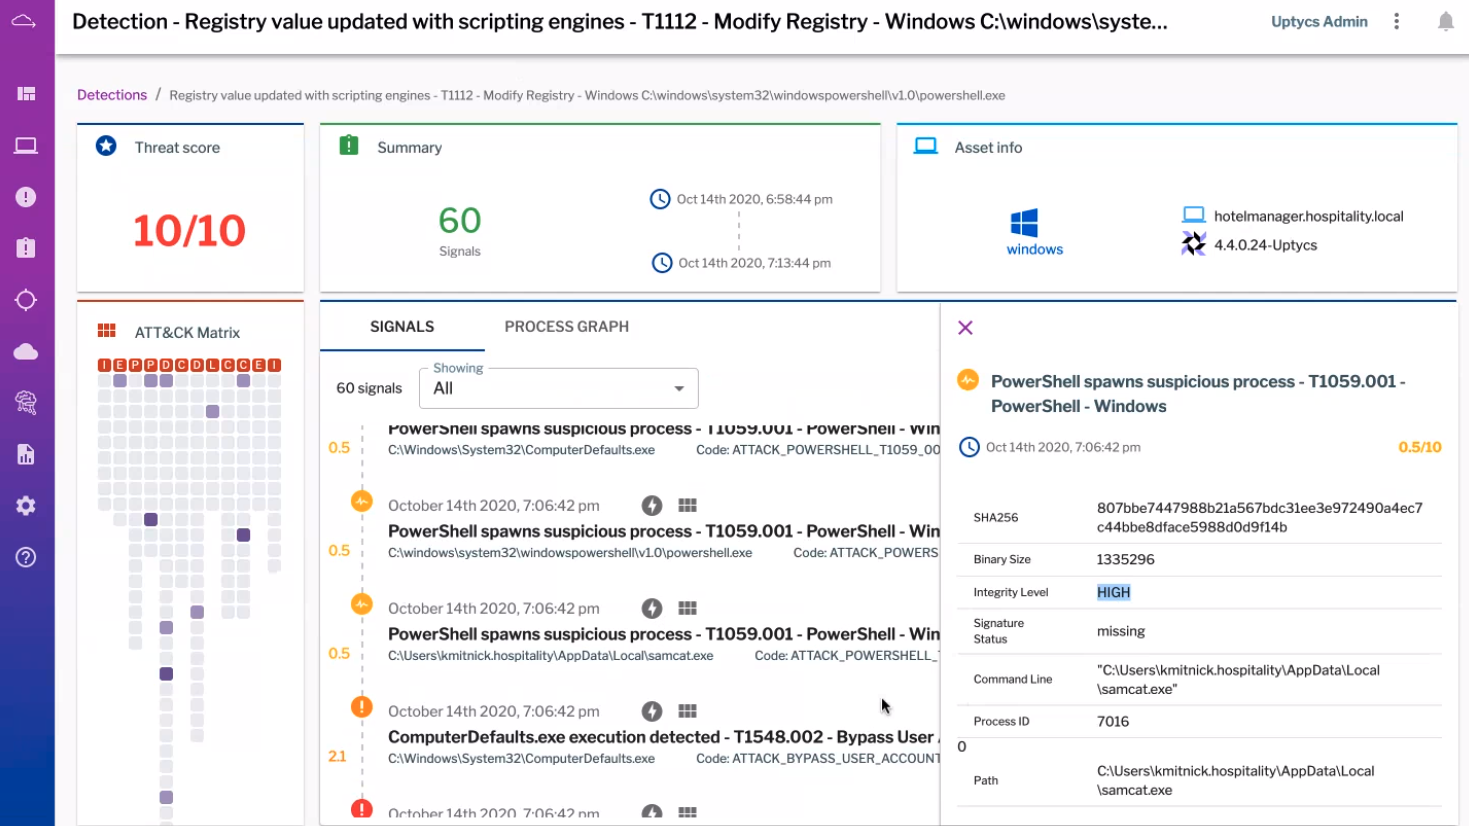The image size is (1469, 826).
Task: Click the laptop icon beside hotelmanager.hospitality.local
Action: (x=1194, y=215)
